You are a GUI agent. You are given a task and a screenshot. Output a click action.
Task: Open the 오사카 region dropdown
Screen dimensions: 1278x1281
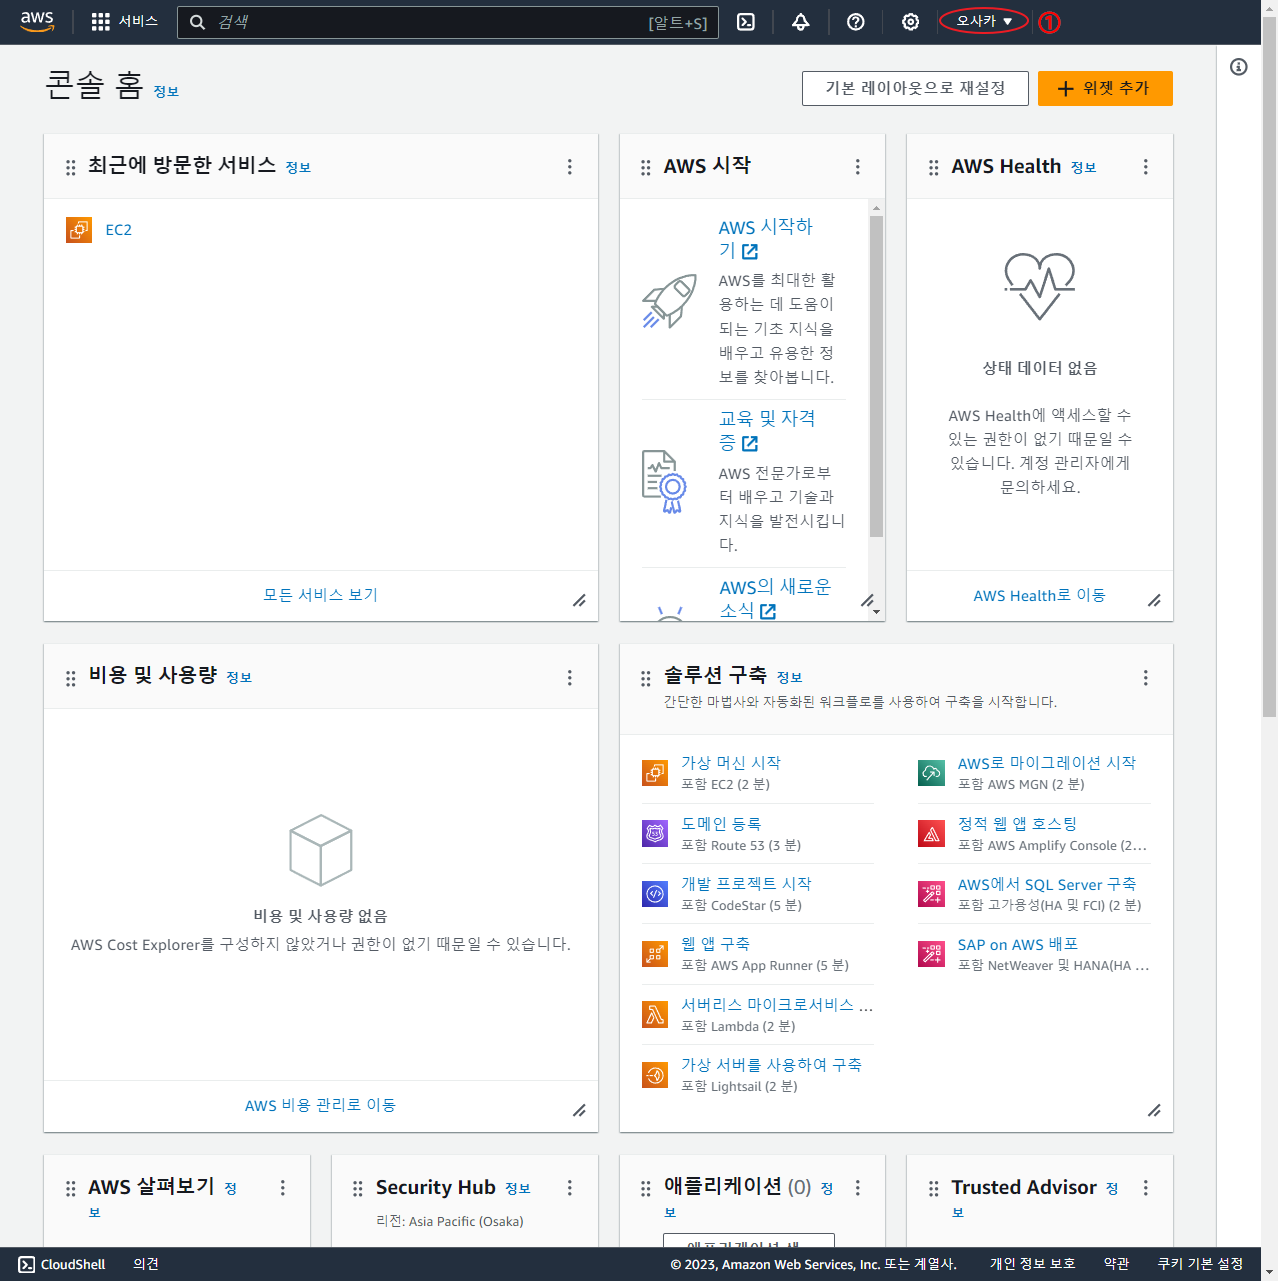pyautogui.click(x=984, y=21)
